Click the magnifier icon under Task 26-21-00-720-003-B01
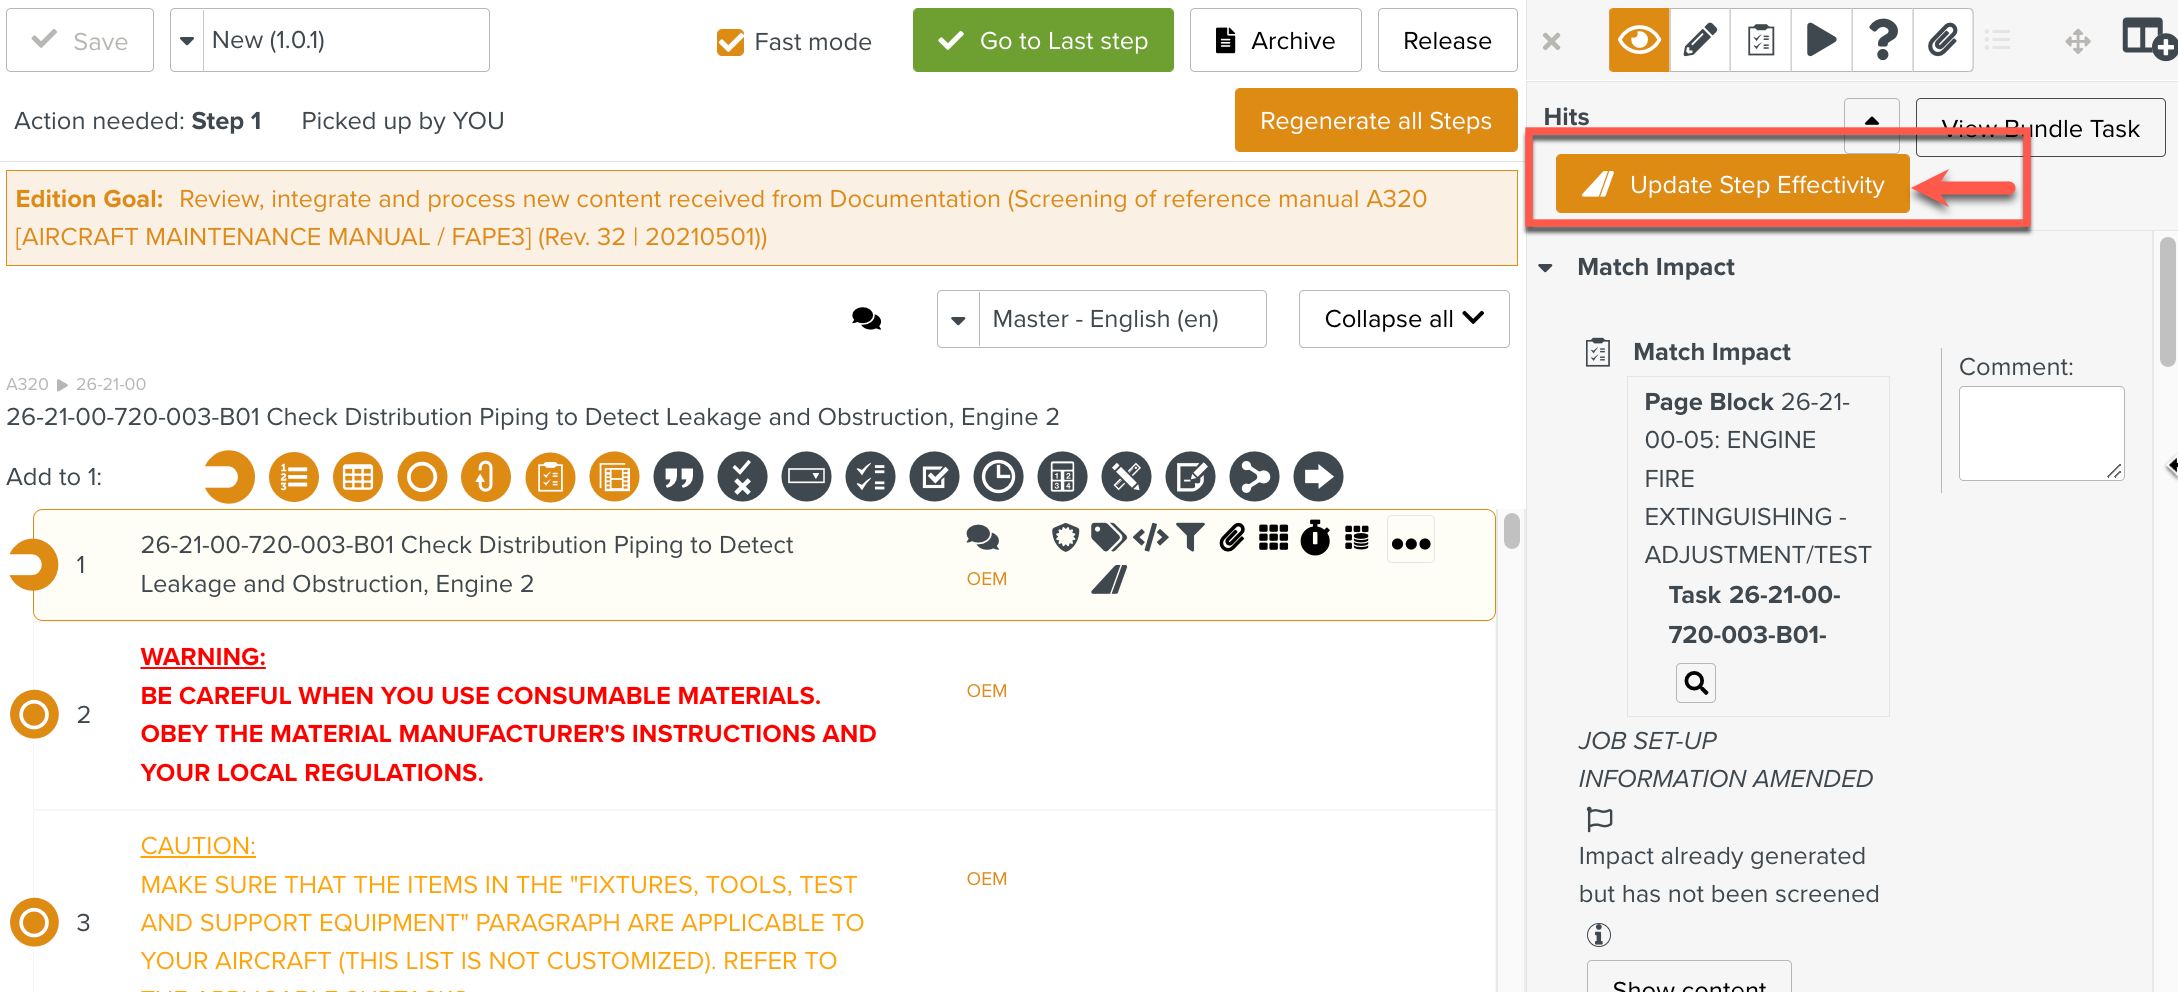This screenshot has width=2178, height=992. 1695,683
